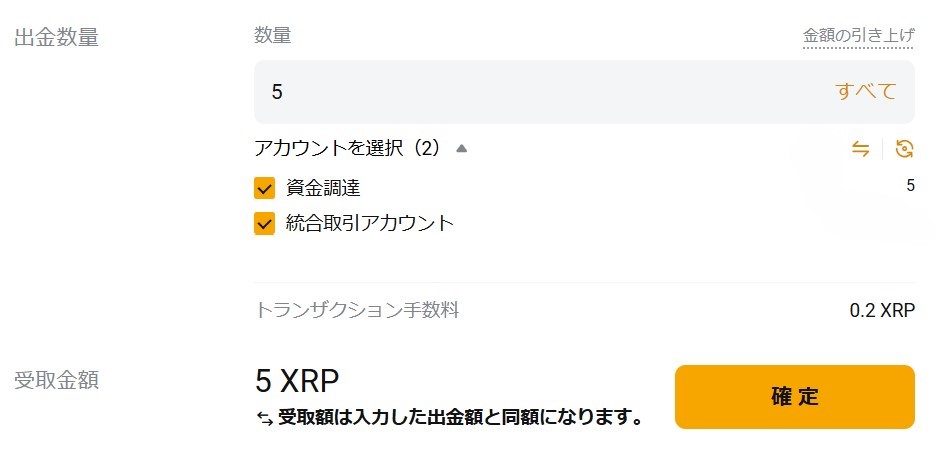
Task: Click the トランザクション手数料 label
Action: coord(357,310)
